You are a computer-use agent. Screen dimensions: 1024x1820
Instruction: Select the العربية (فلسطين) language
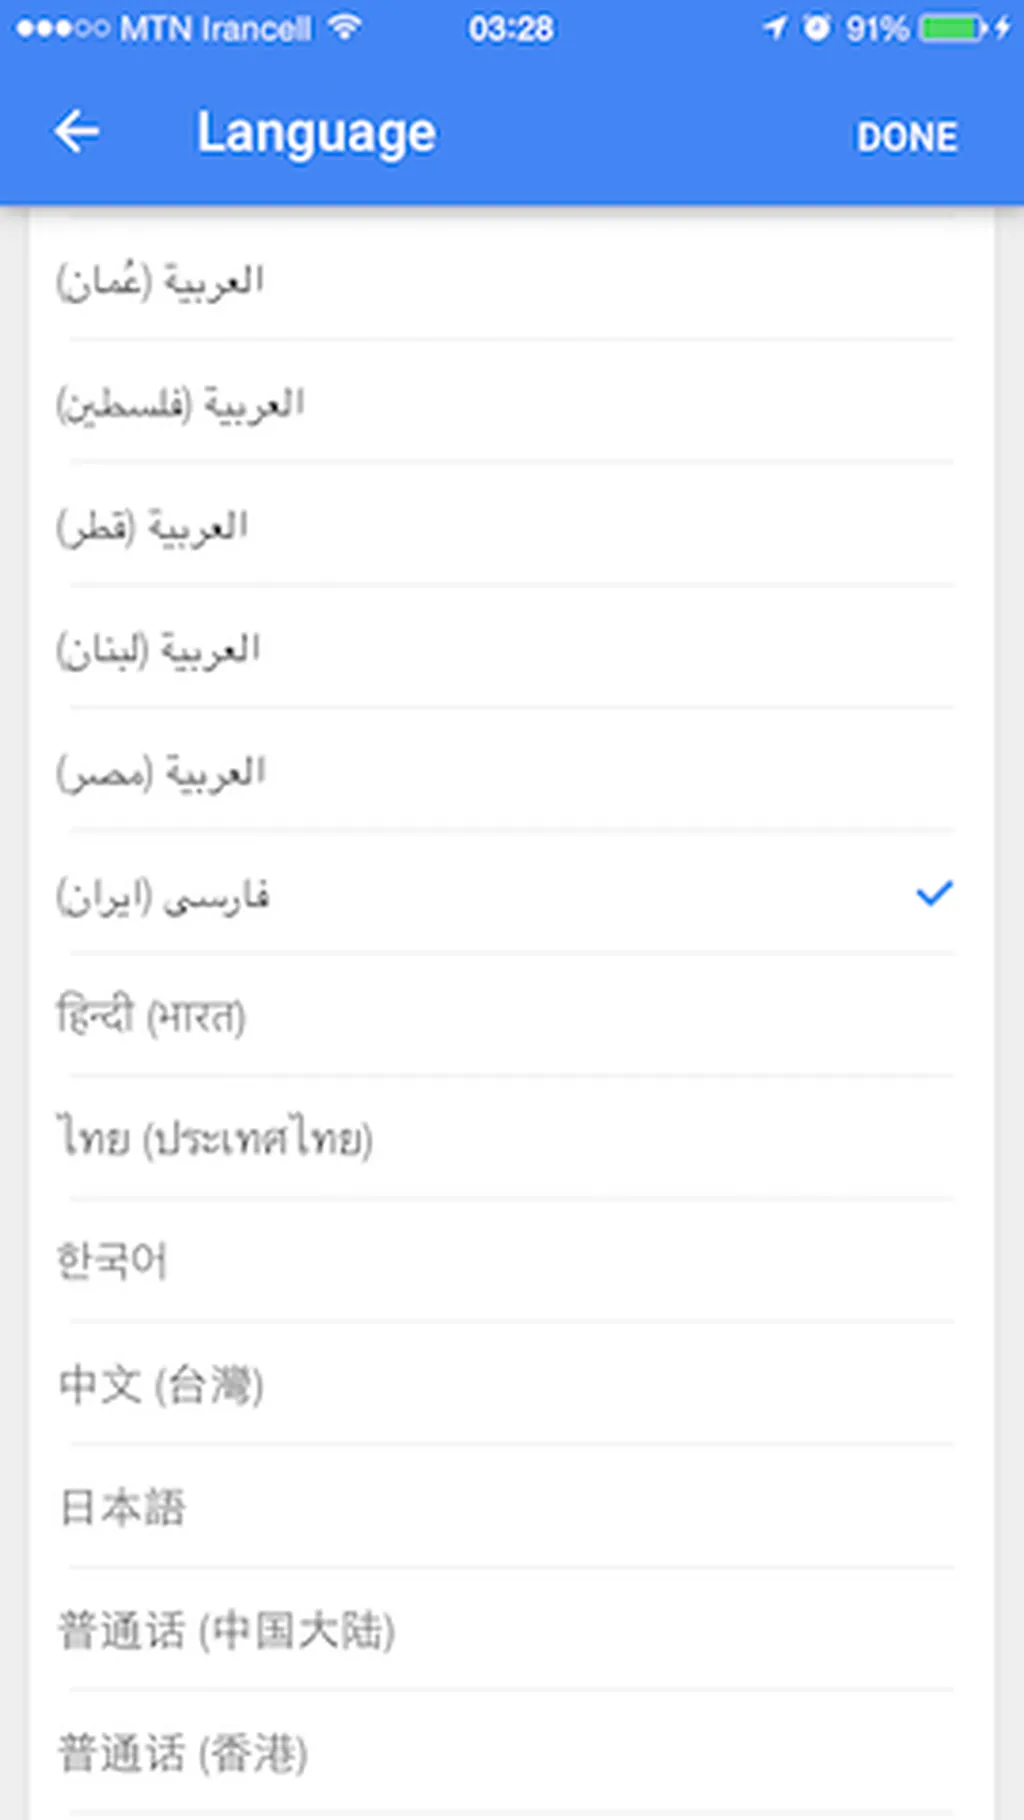[x=512, y=403]
